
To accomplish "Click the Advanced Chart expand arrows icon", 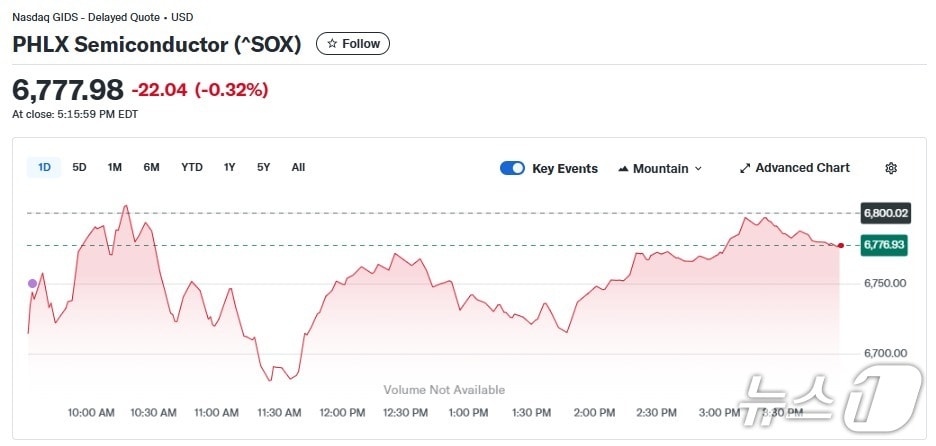I will pos(745,168).
